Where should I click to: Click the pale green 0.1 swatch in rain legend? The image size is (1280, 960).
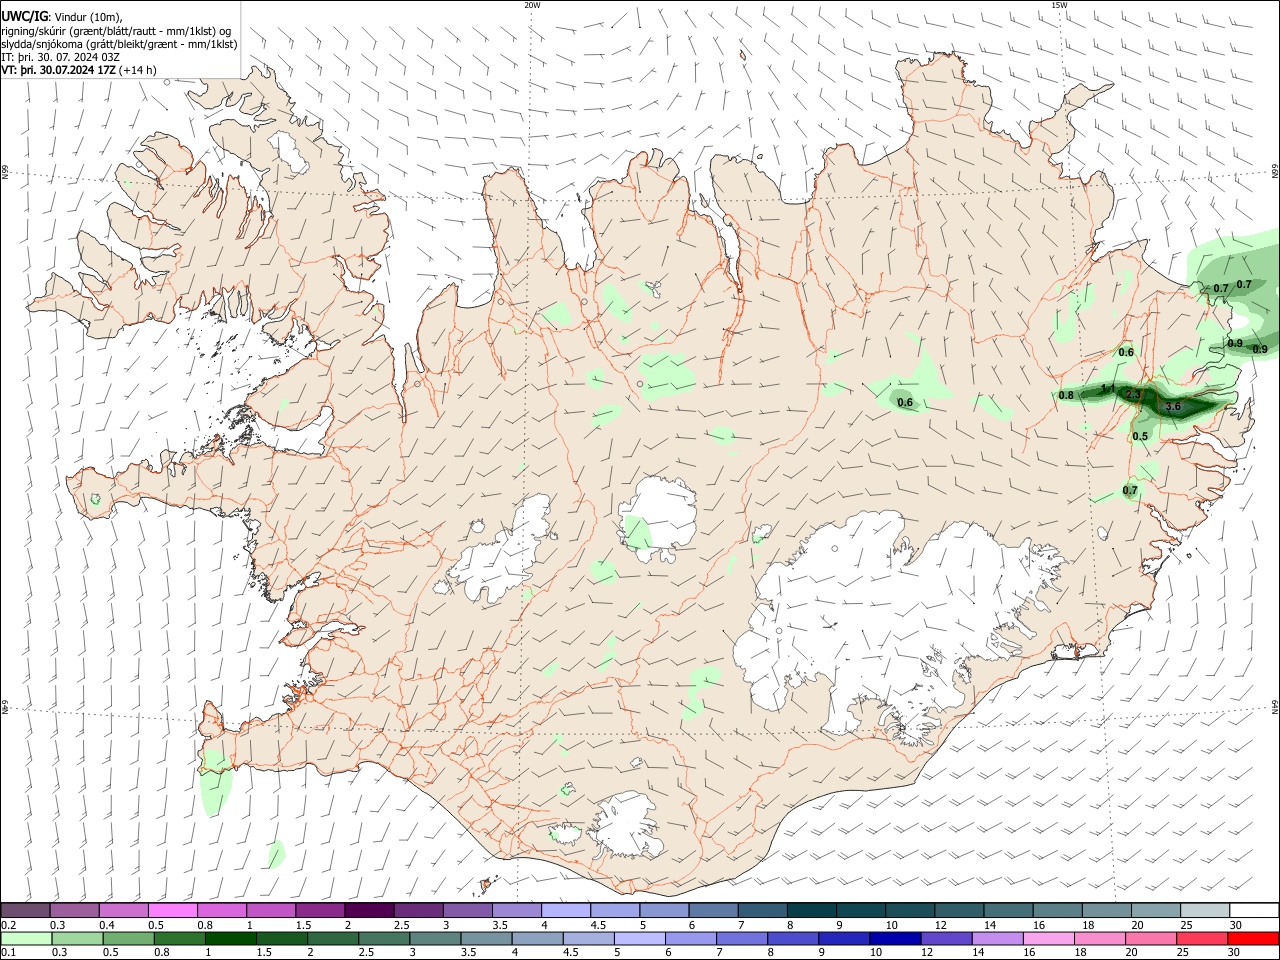[x=26, y=939]
